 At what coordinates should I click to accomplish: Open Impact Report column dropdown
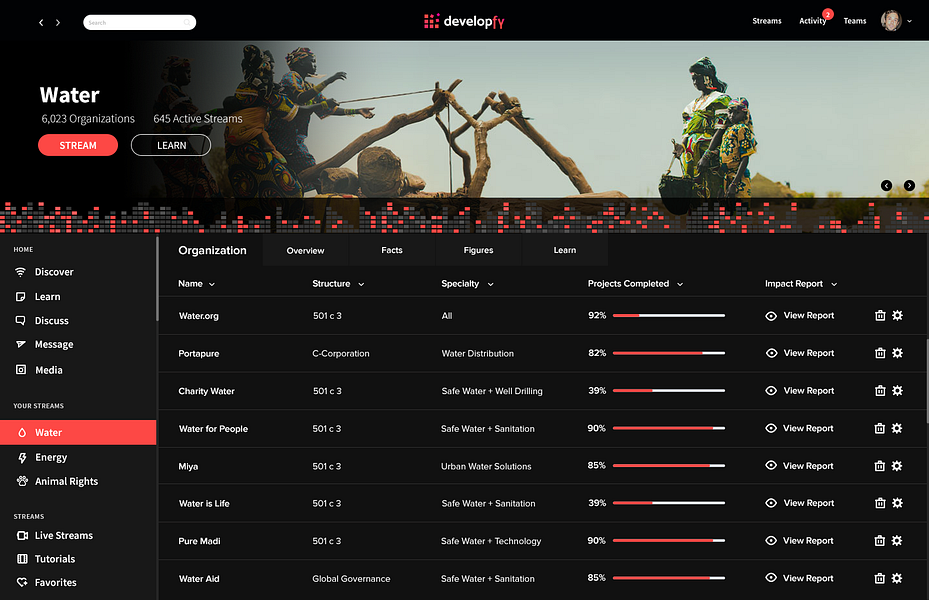pyautogui.click(x=834, y=284)
